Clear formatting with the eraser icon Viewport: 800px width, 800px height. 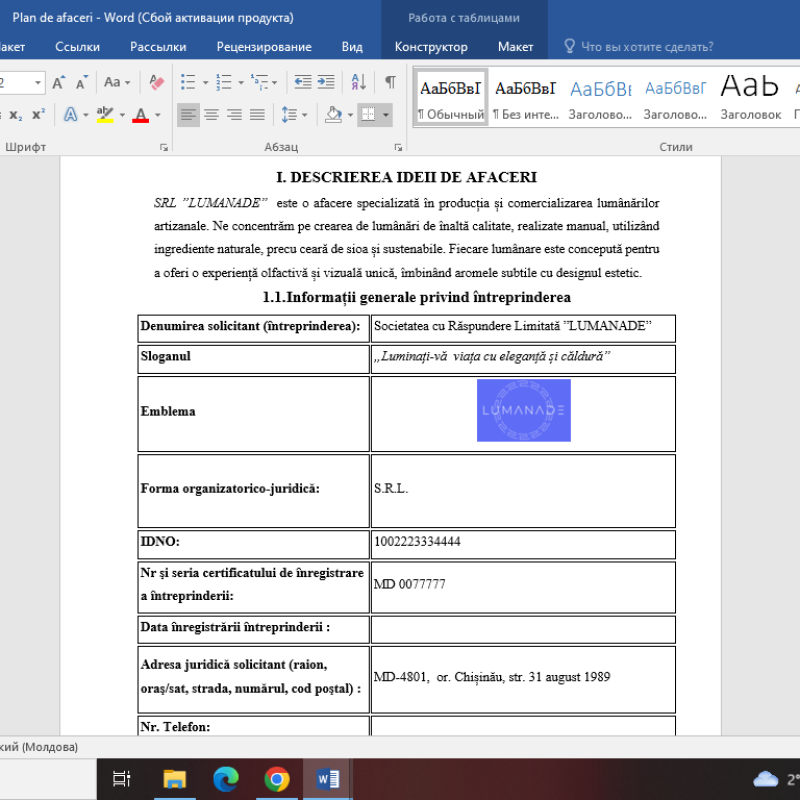[x=158, y=82]
